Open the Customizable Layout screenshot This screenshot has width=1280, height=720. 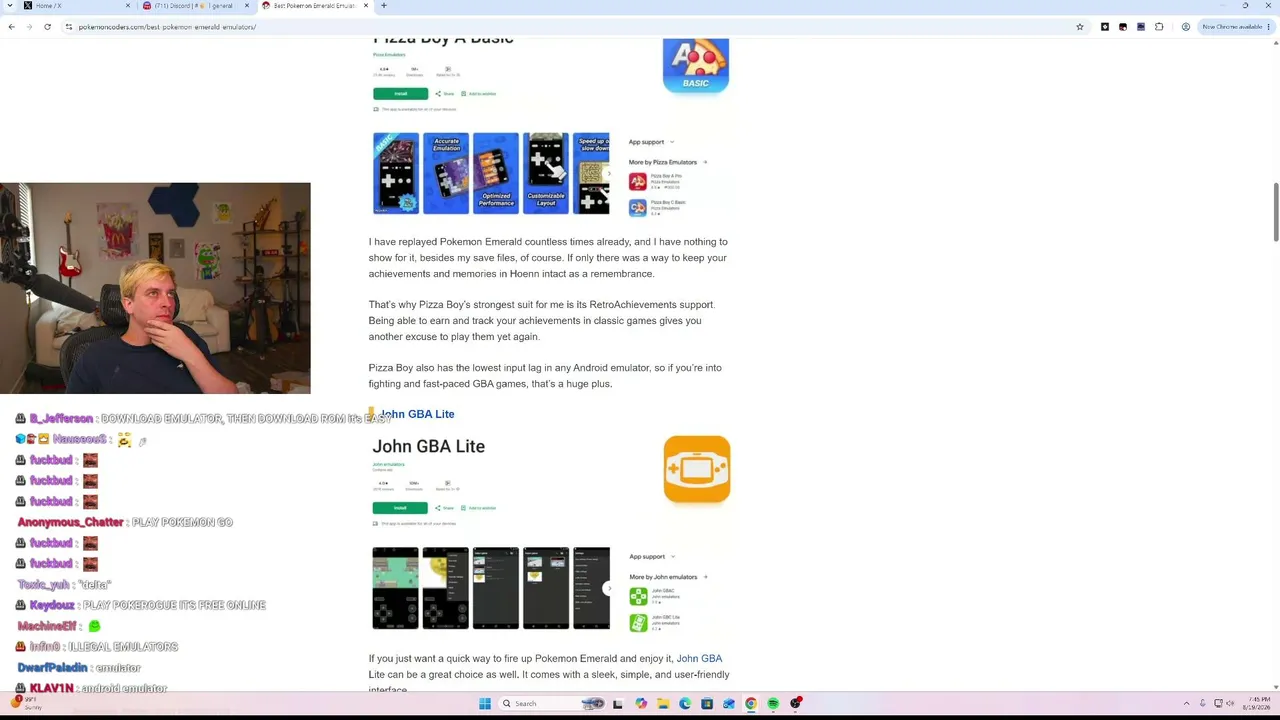[546, 173]
